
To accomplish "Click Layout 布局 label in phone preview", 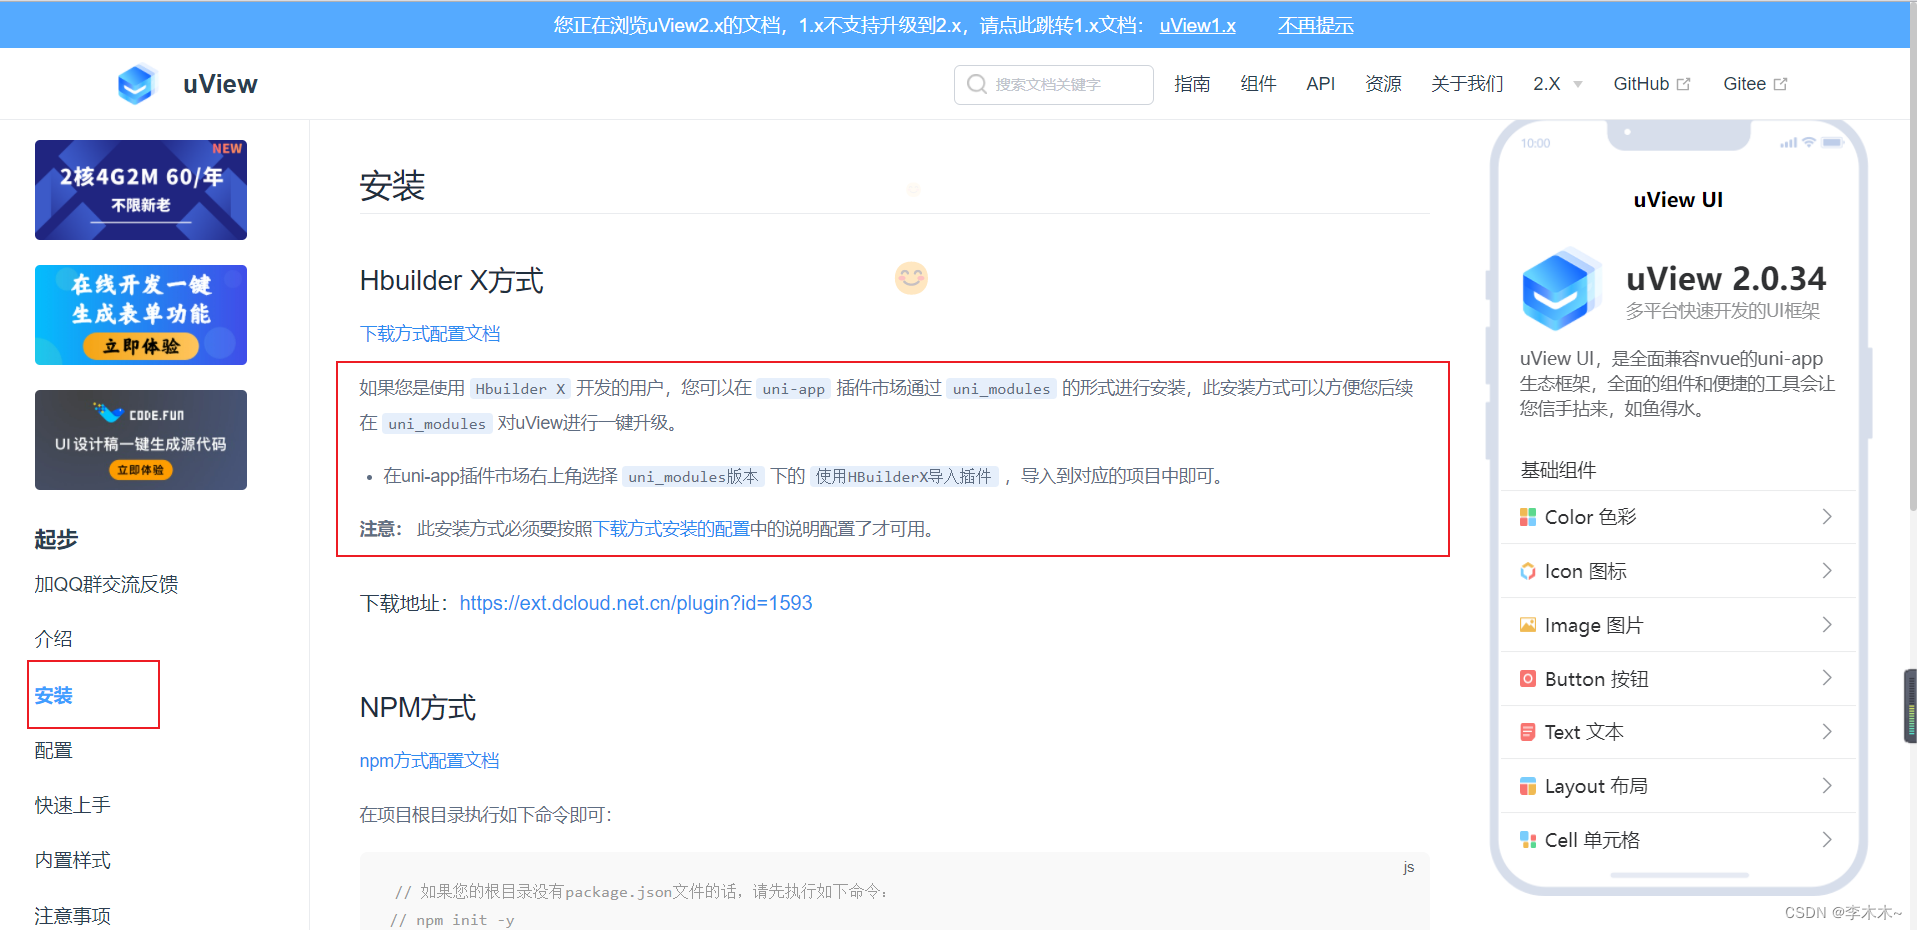I will pos(1596,786).
